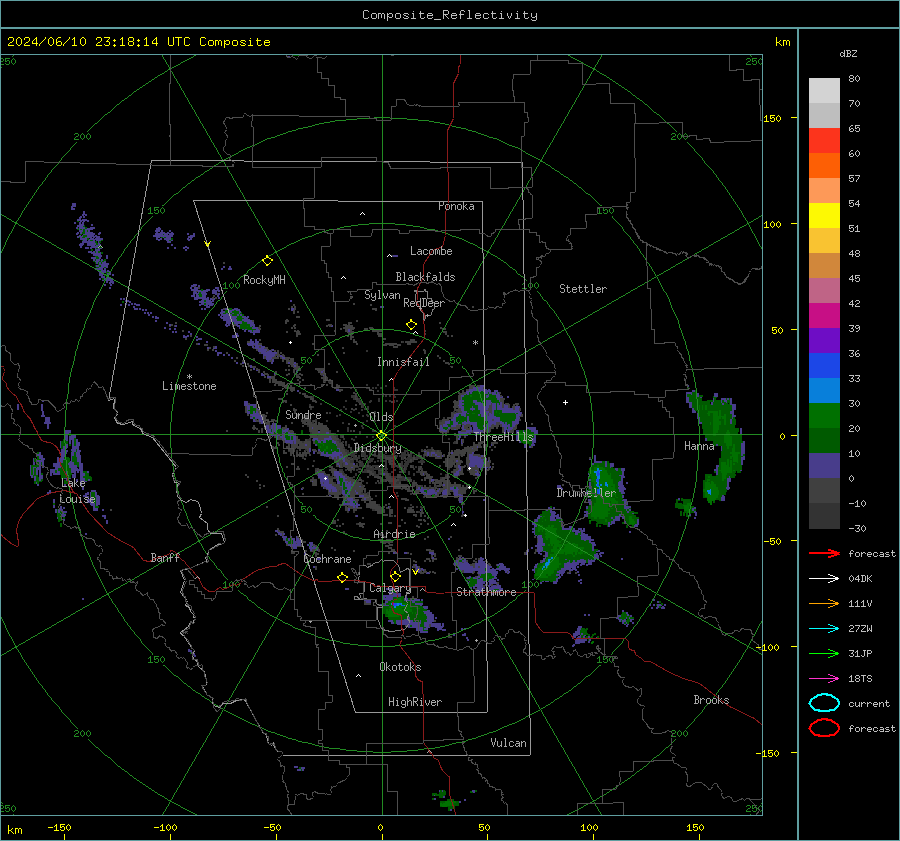The image size is (900, 841).
Task: Click the RockyMH label on the map
Action: pyautogui.click(x=264, y=280)
